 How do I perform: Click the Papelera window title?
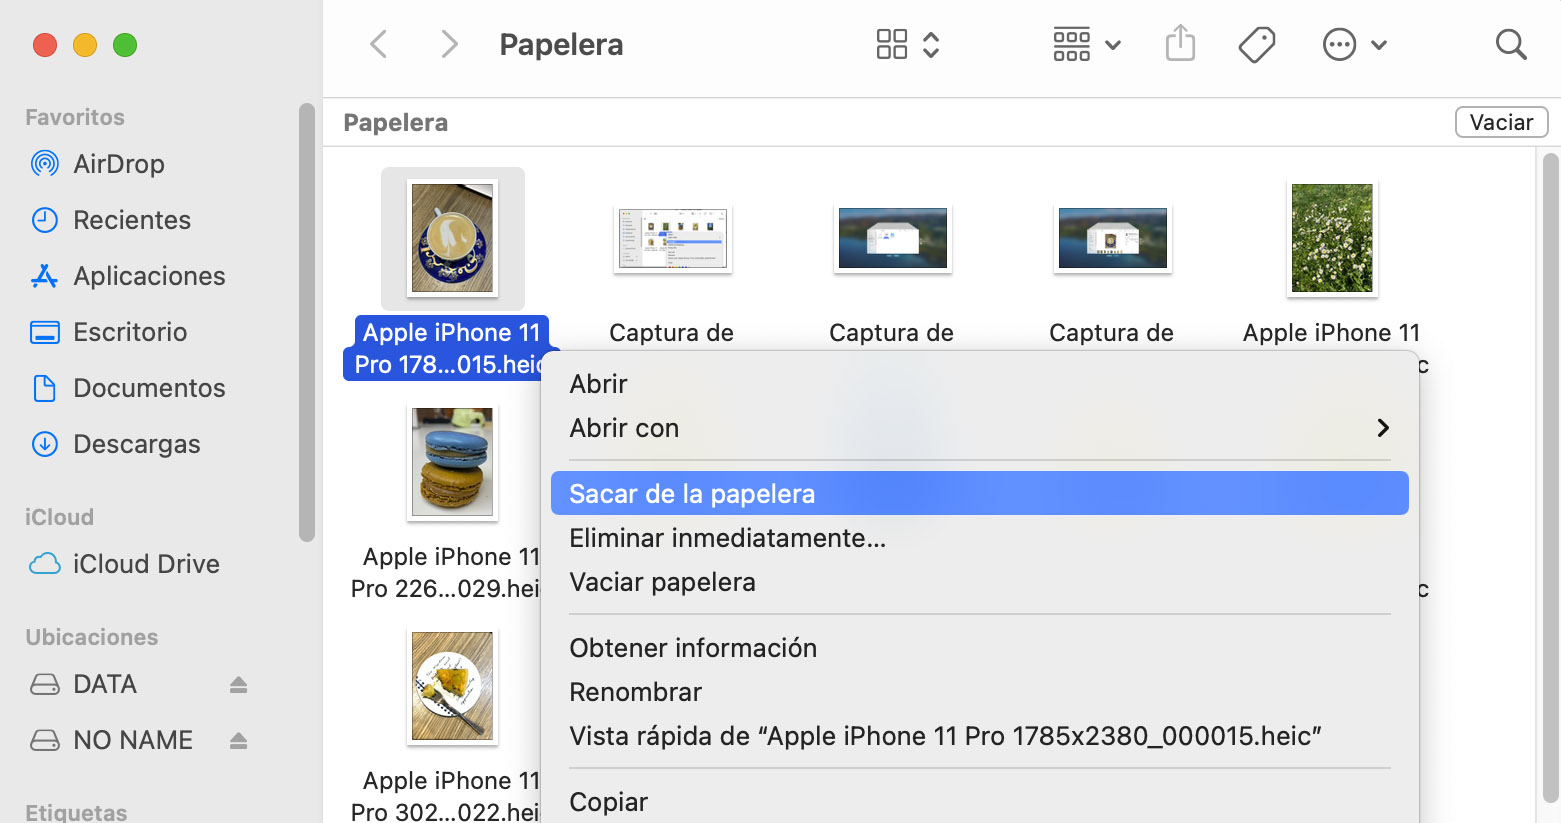[561, 44]
